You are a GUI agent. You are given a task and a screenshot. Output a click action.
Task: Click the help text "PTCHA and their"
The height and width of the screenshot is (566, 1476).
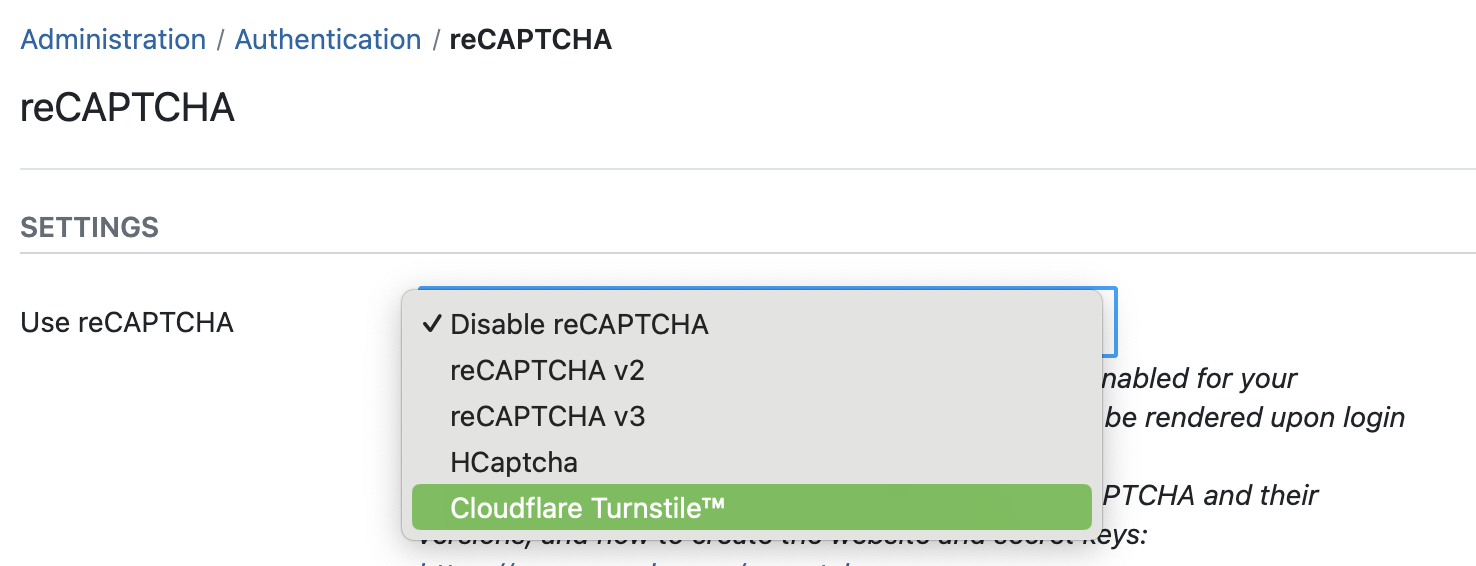point(1210,495)
